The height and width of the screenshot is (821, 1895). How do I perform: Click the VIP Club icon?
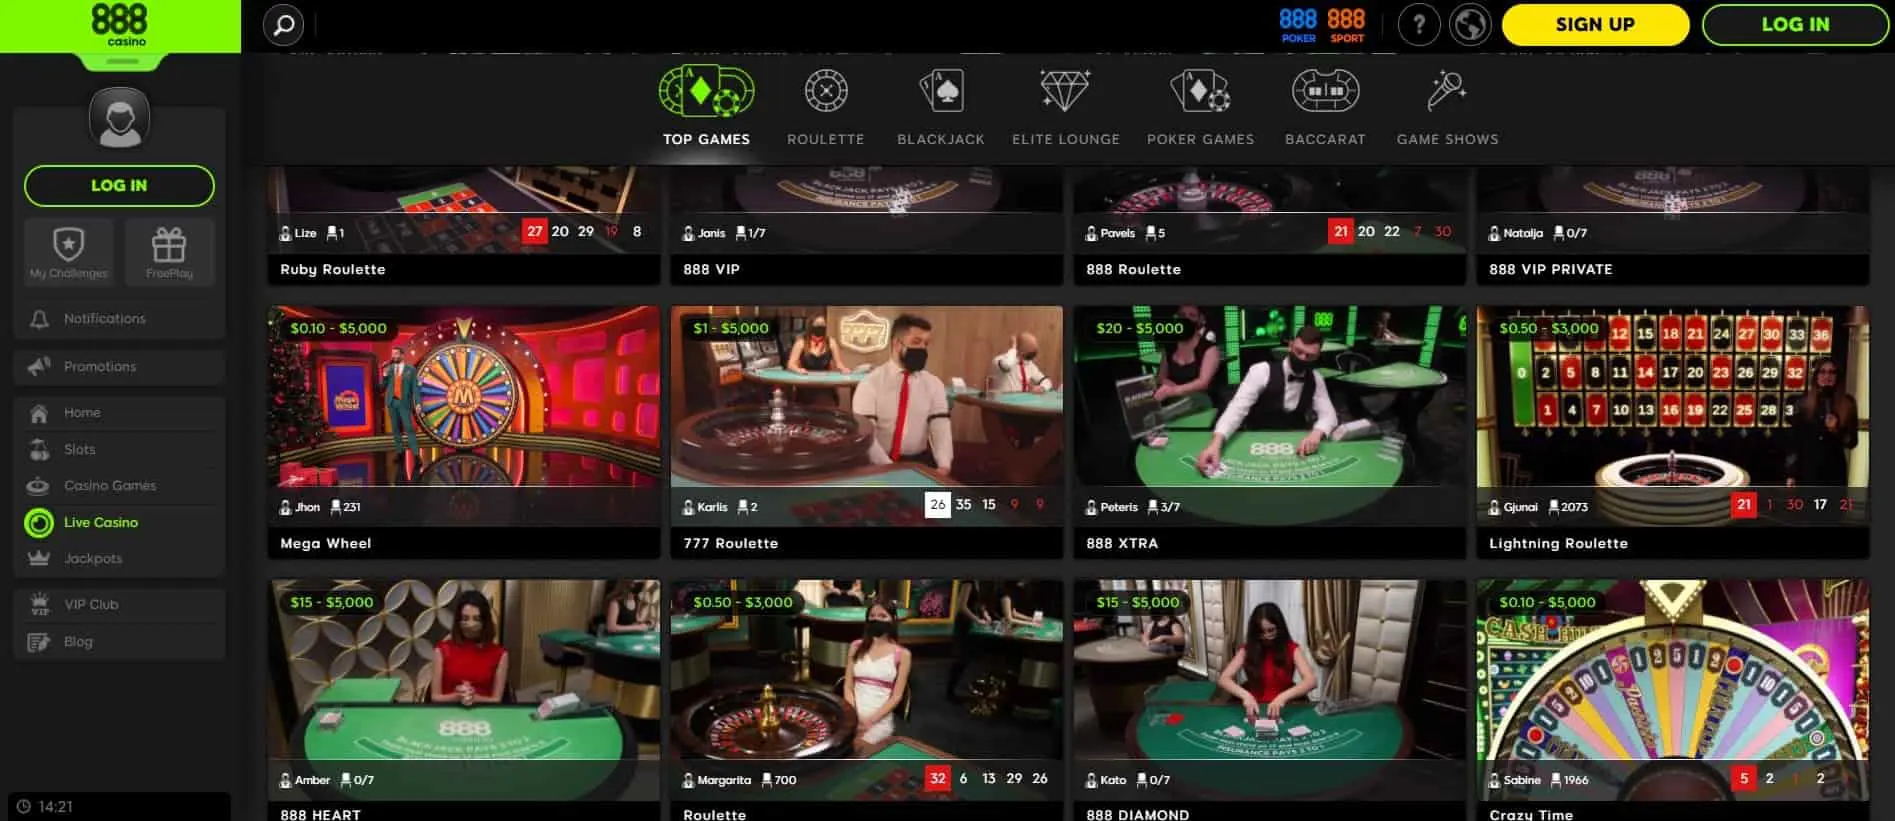pyautogui.click(x=39, y=605)
